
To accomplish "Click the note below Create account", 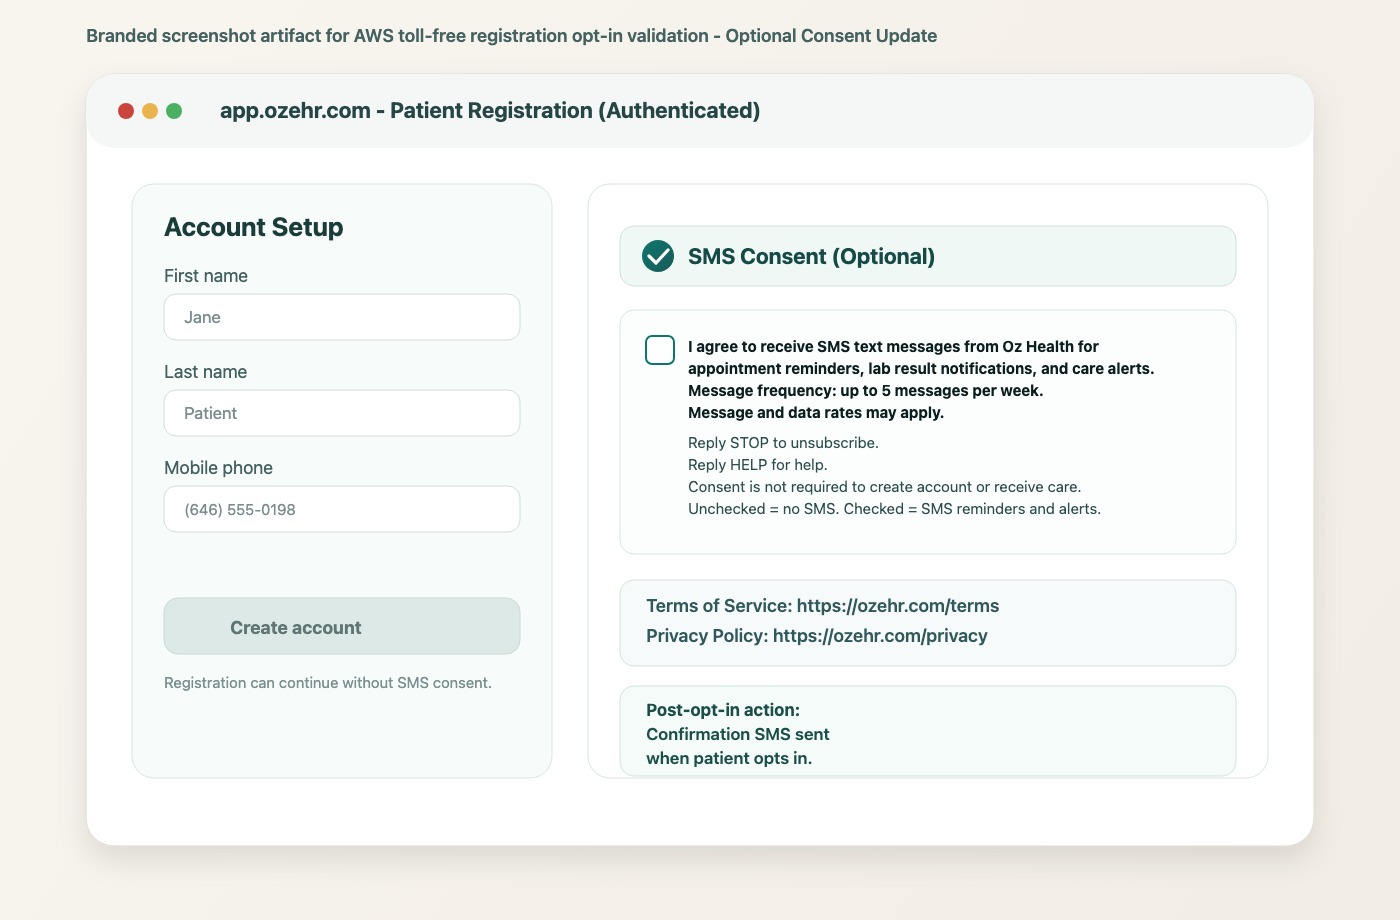I will pos(328,683).
